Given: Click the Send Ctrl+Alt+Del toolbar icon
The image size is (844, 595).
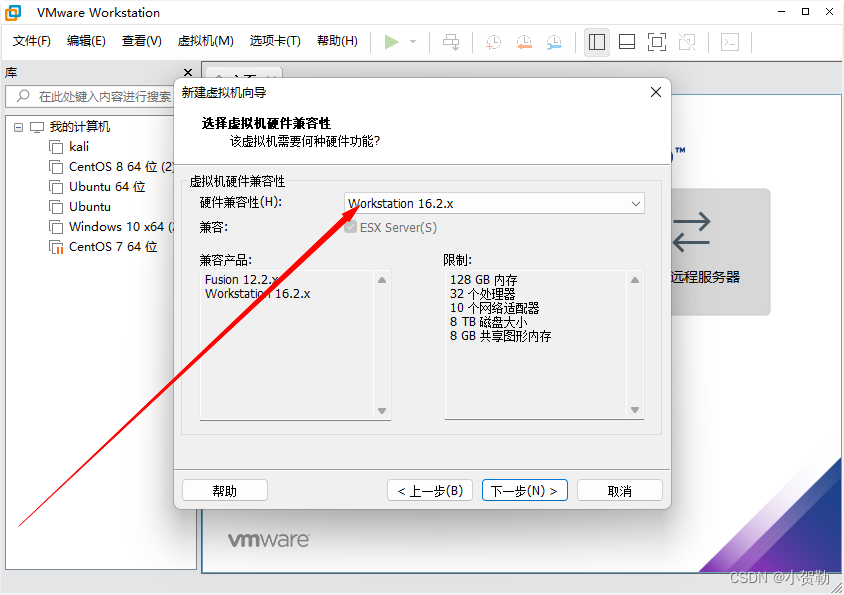Looking at the screenshot, I should (451, 41).
